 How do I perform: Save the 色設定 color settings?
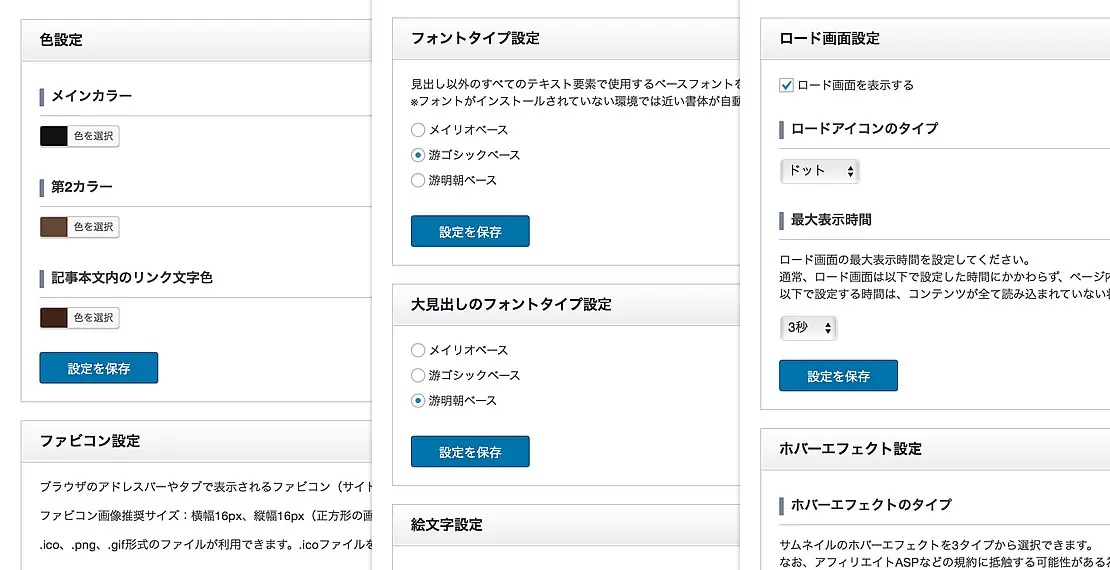[99, 368]
